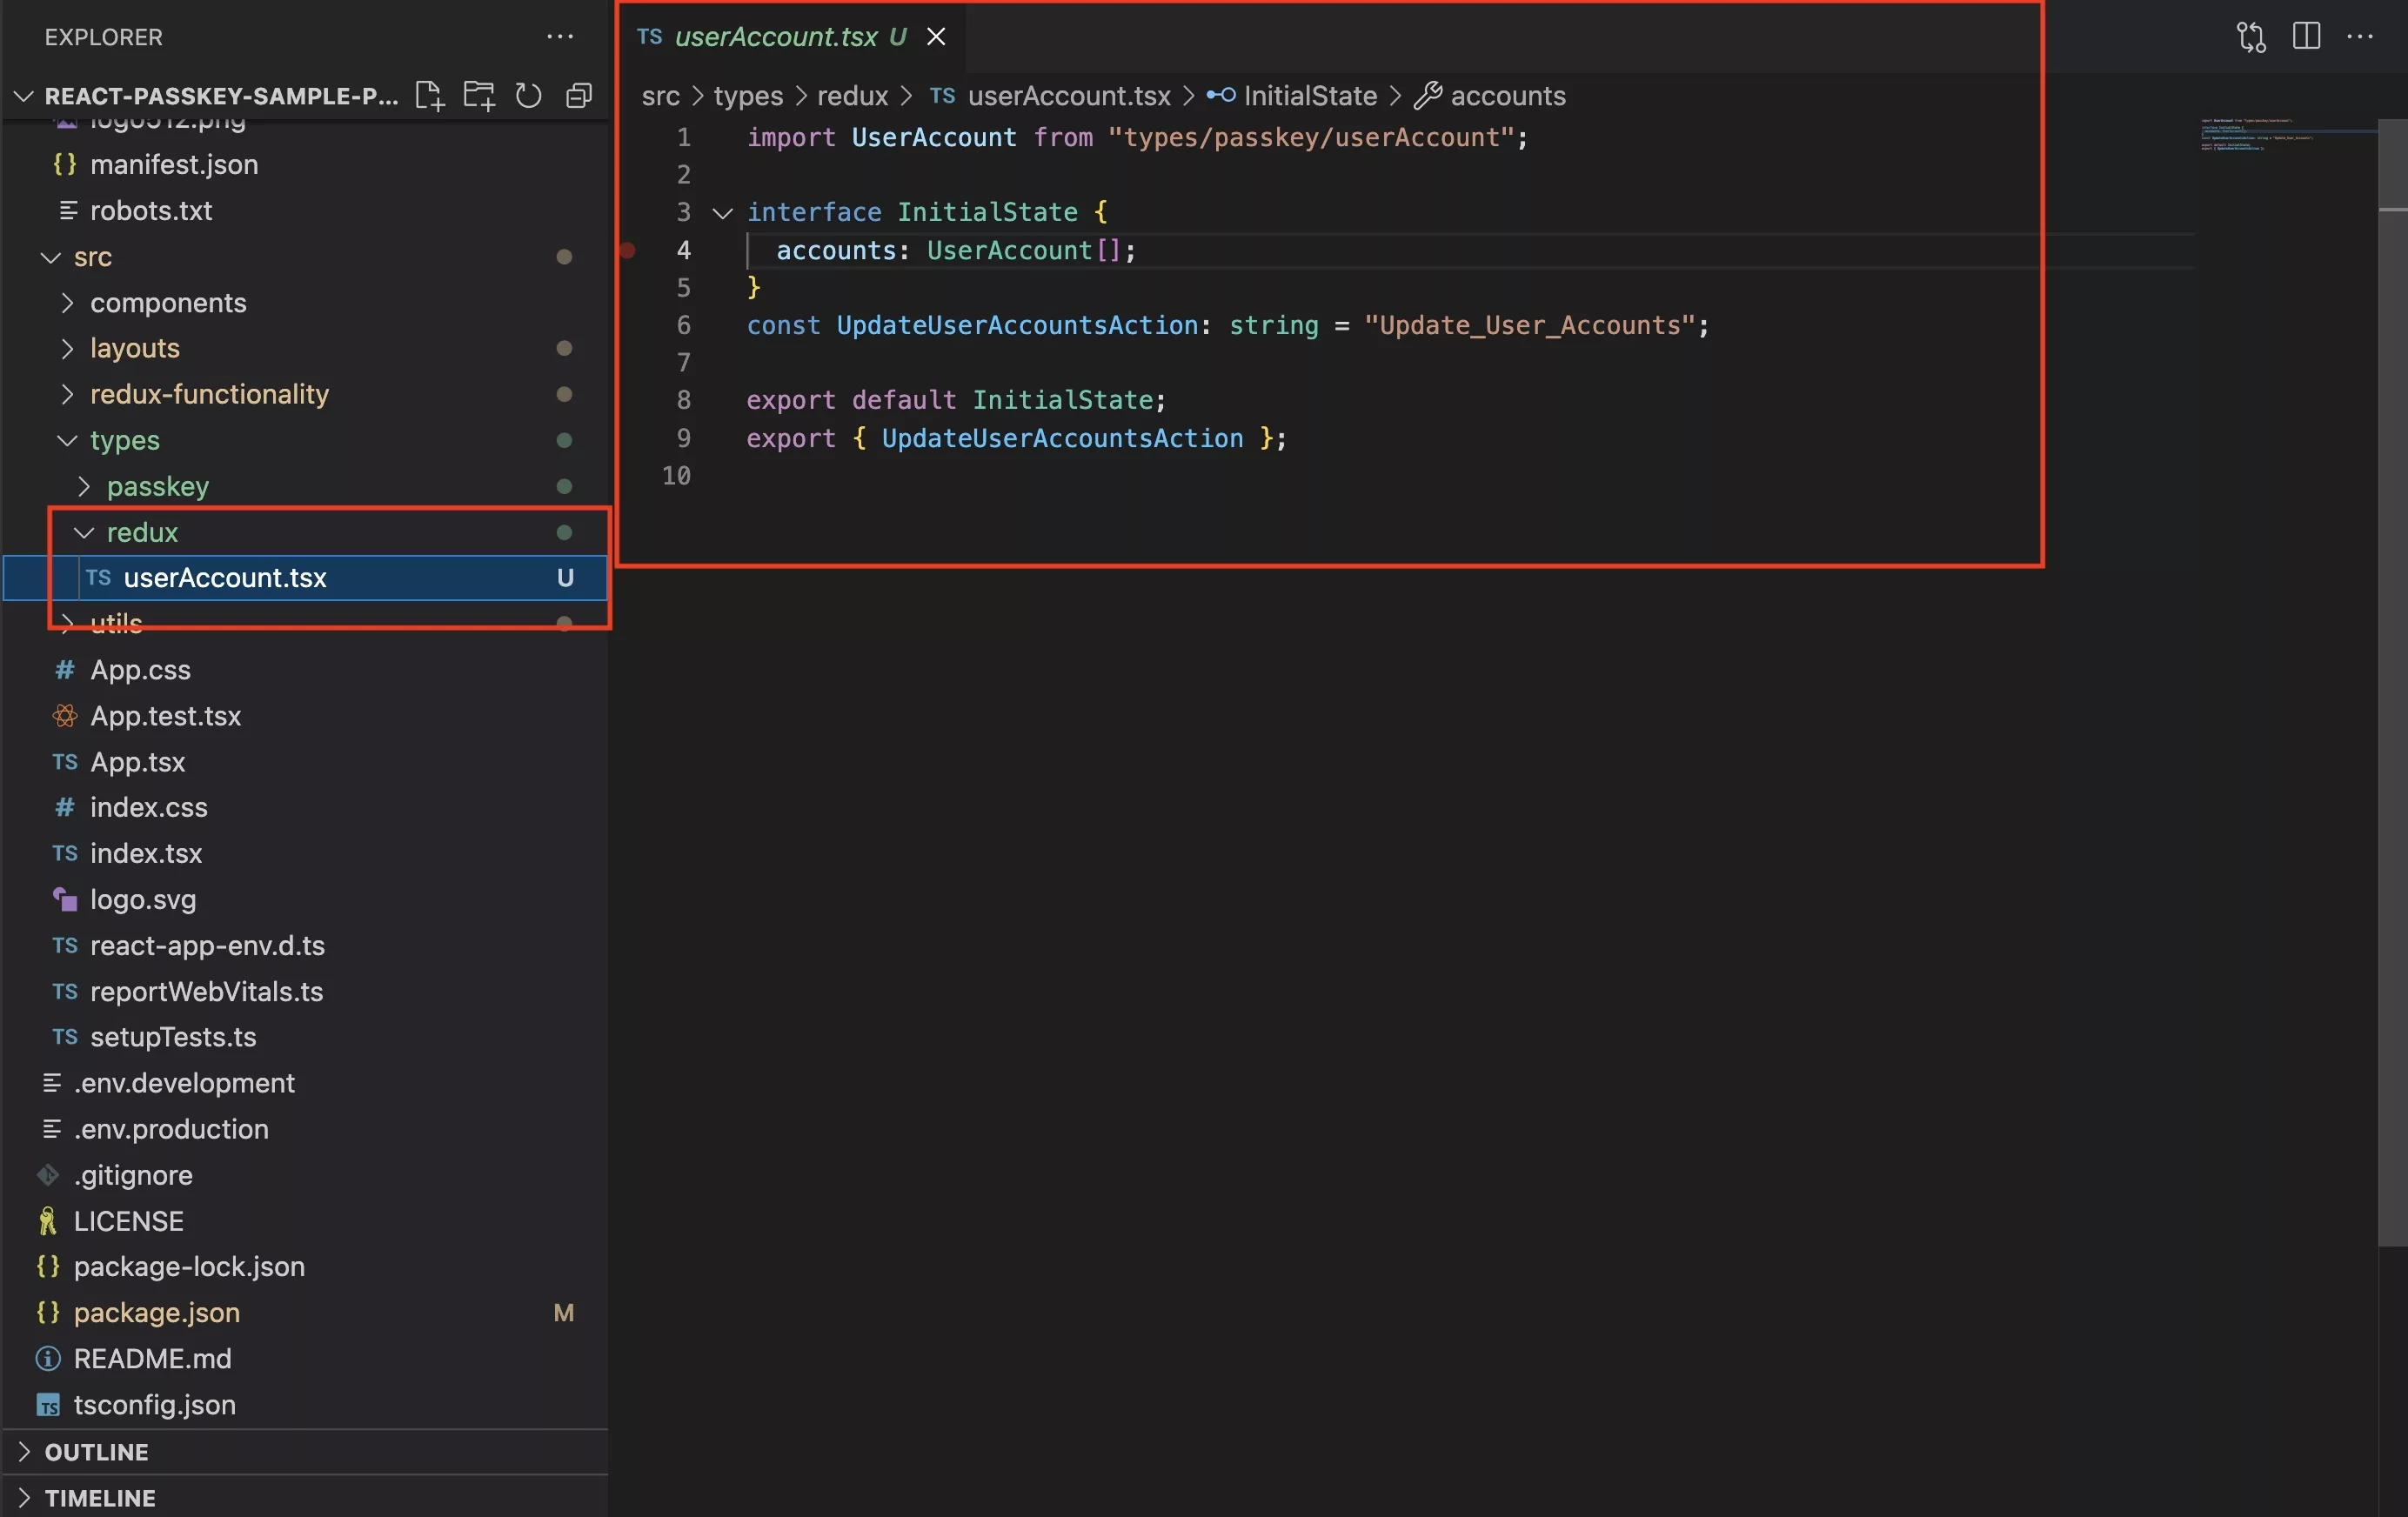
Task: Click the collapse folders icon
Action: [x=579, y=94]
